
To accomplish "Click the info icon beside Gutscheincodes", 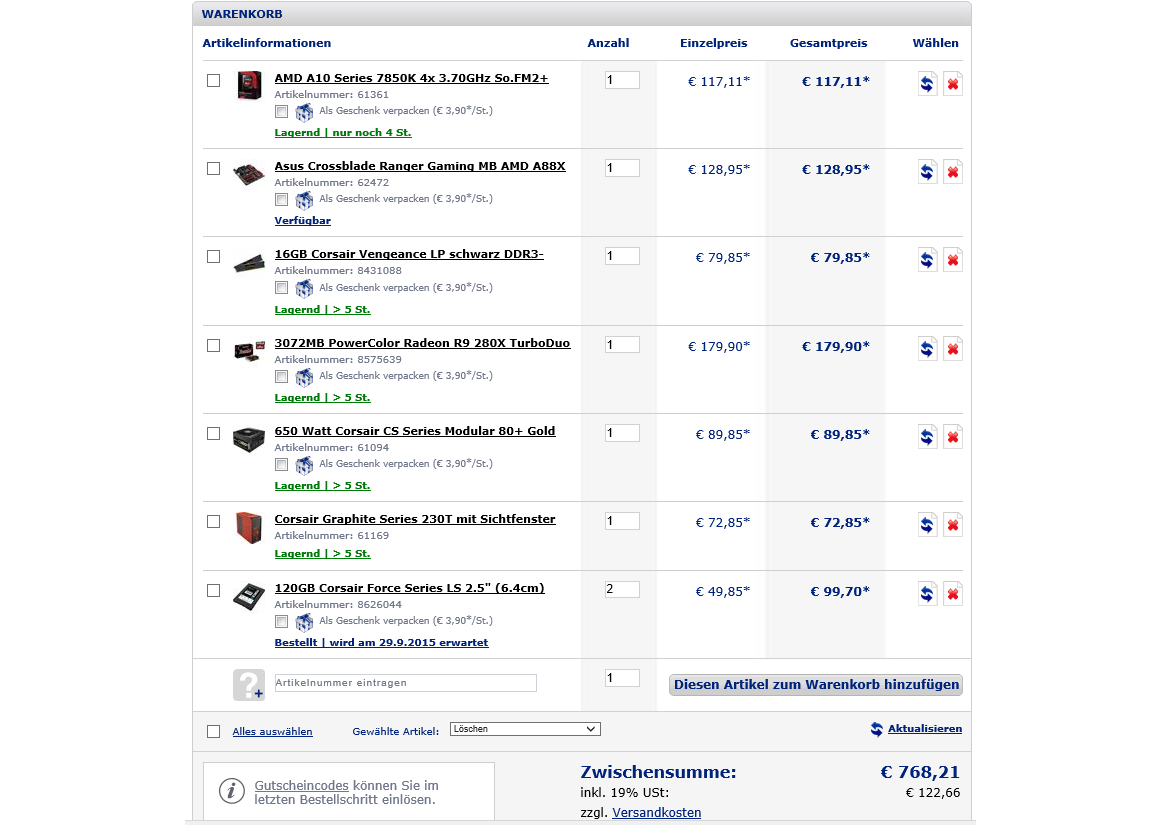I will click(231, 791).
